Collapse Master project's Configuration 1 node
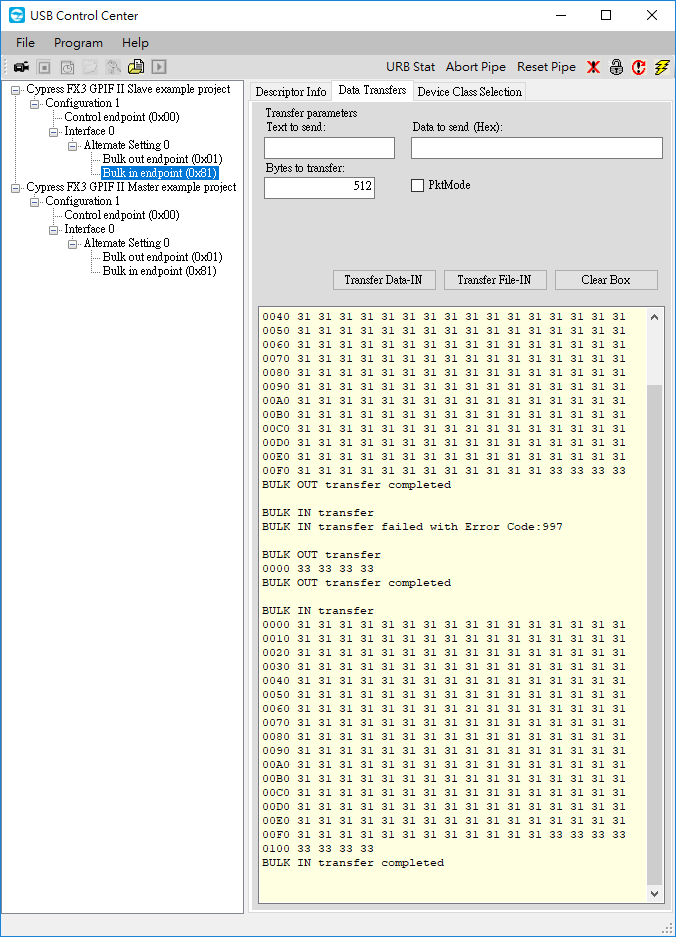The width and height of the screenshot is (676, 937). pyautogui.click(x=35, y=202)
